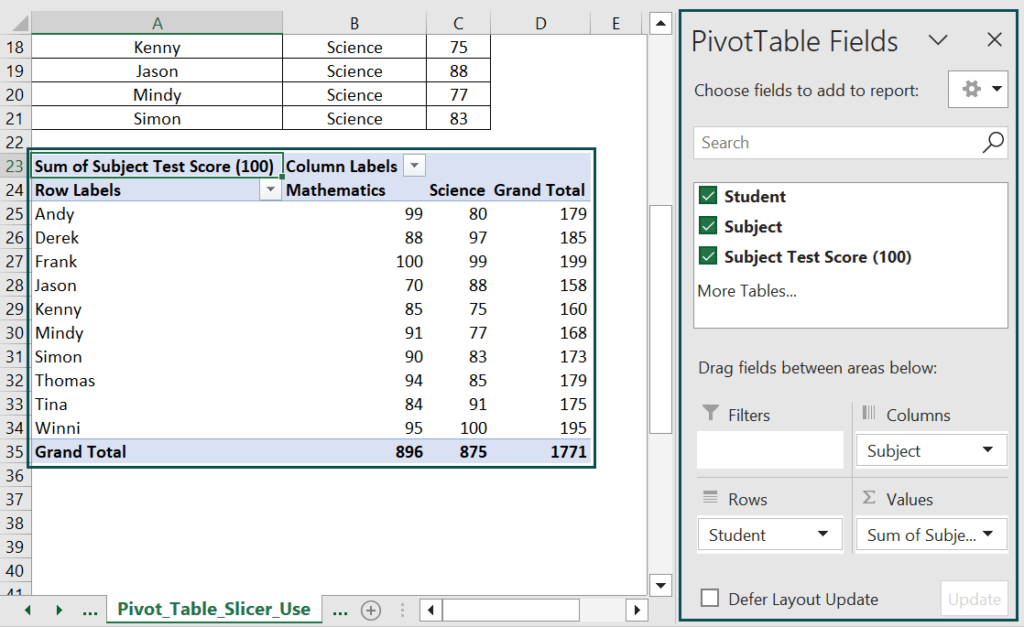
Task: Open the task pane options chevron
Action: [x=938, y=40]
